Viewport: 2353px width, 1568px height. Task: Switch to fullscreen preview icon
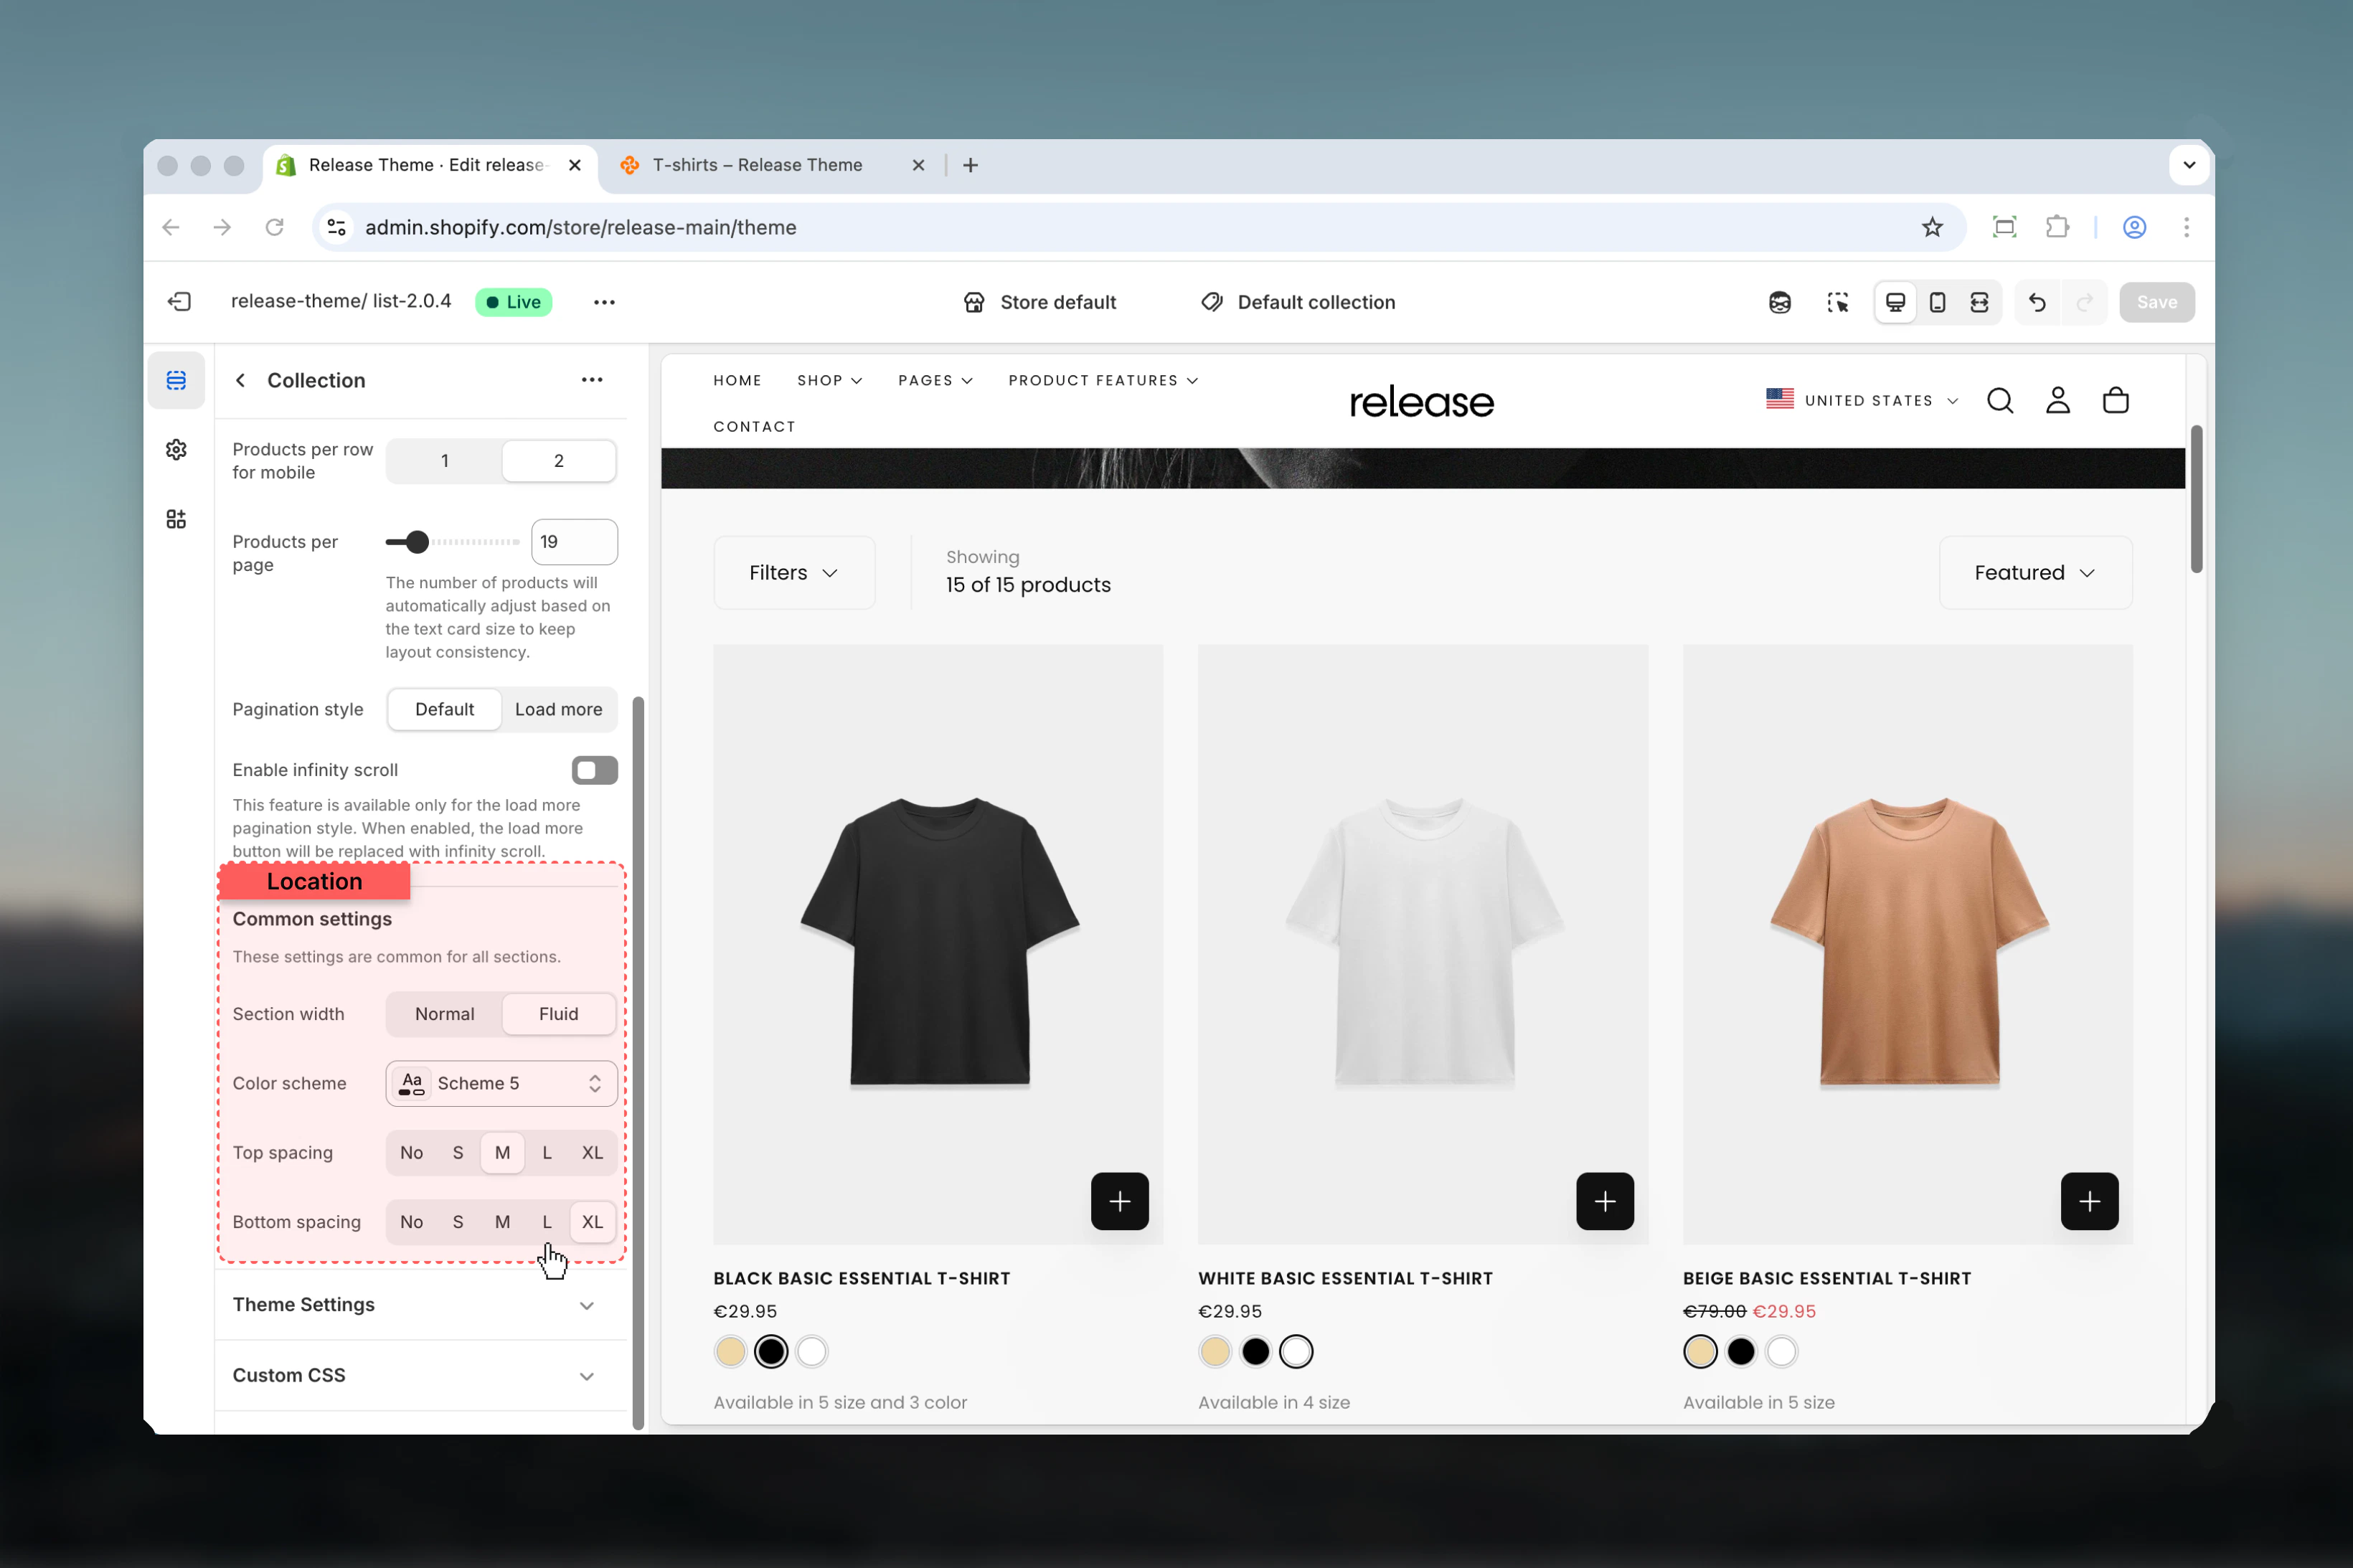pos(1979,302)
